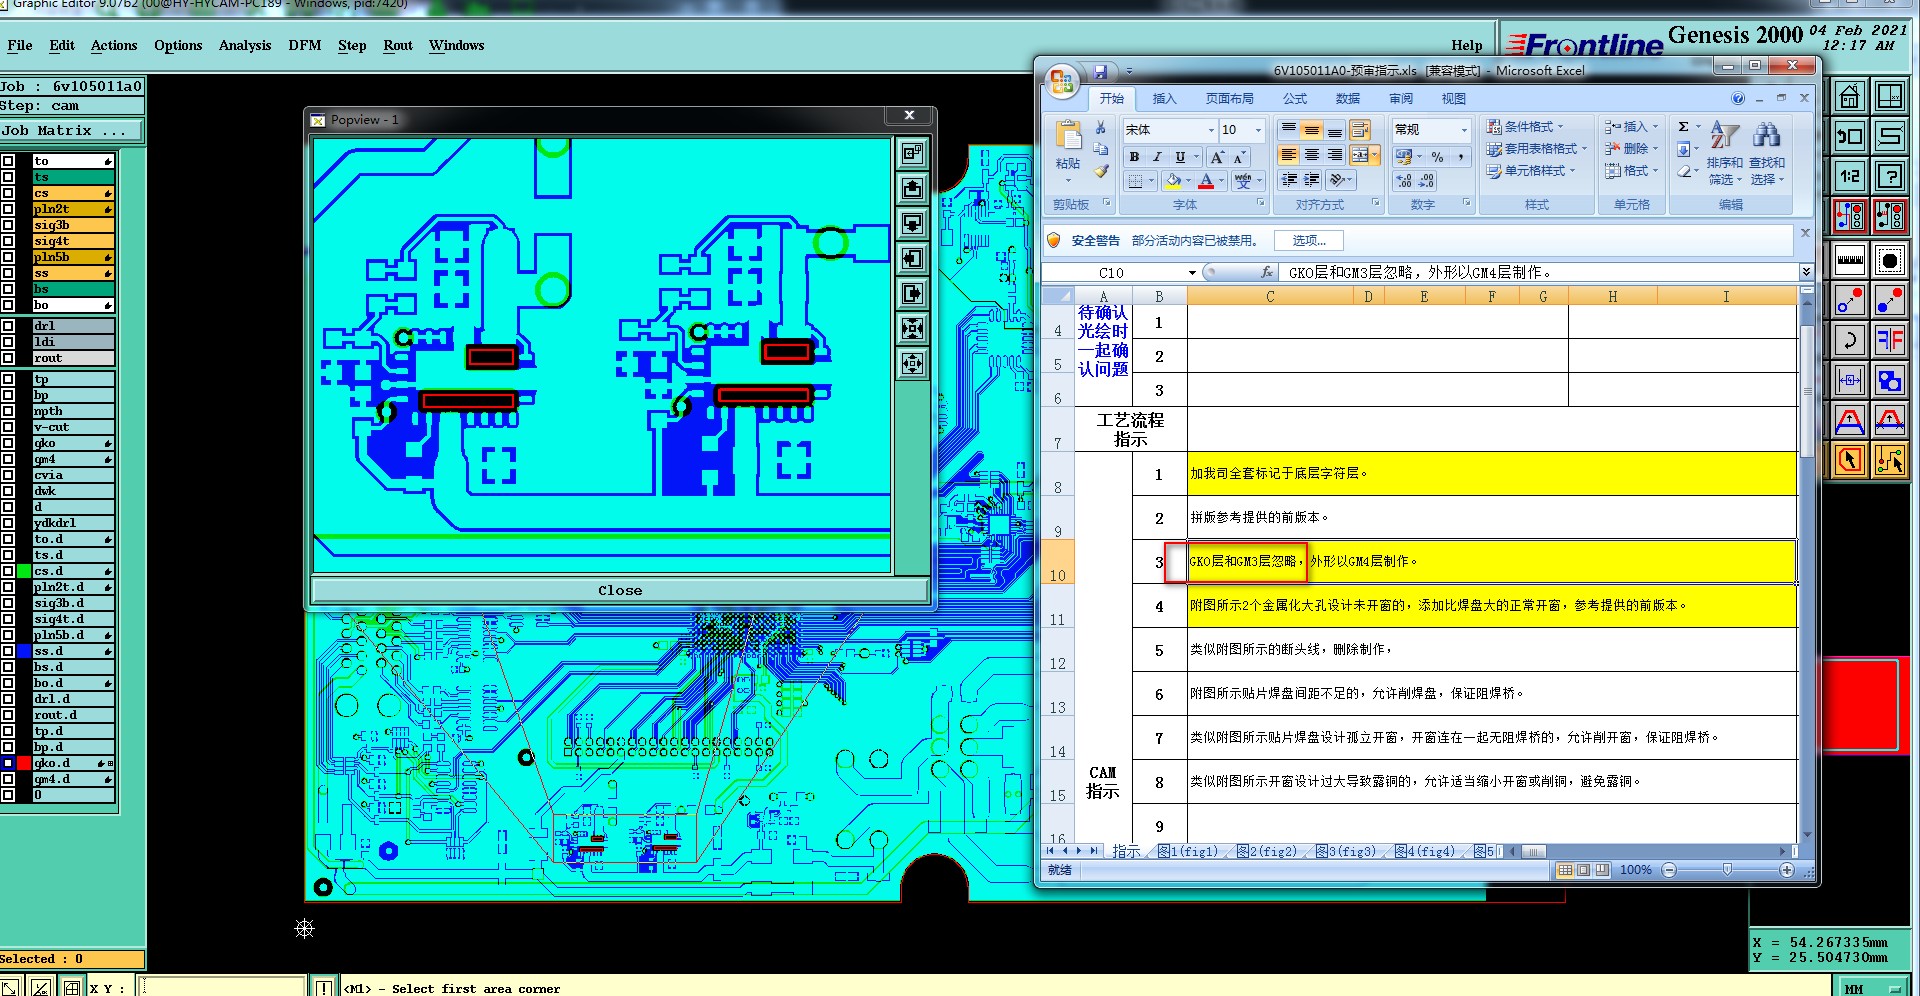Toggle the 'gko' layer checkbox
This screenshot has width=1920, height=996.
[8, 443]
